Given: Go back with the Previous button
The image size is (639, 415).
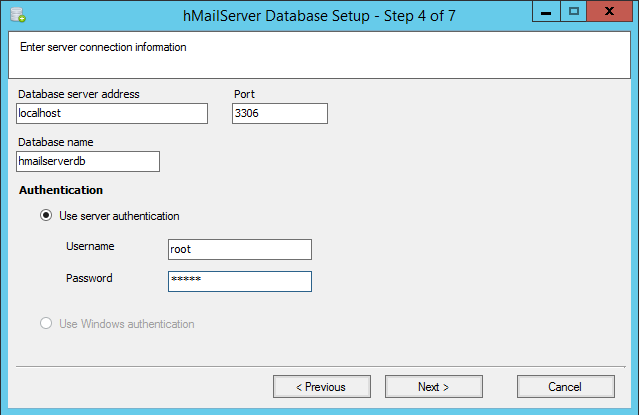Looking at the screenshot, I should [322, 386].
